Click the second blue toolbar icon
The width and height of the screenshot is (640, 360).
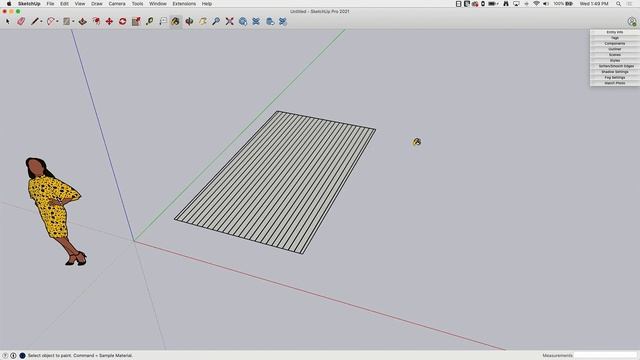coord(256,21)
